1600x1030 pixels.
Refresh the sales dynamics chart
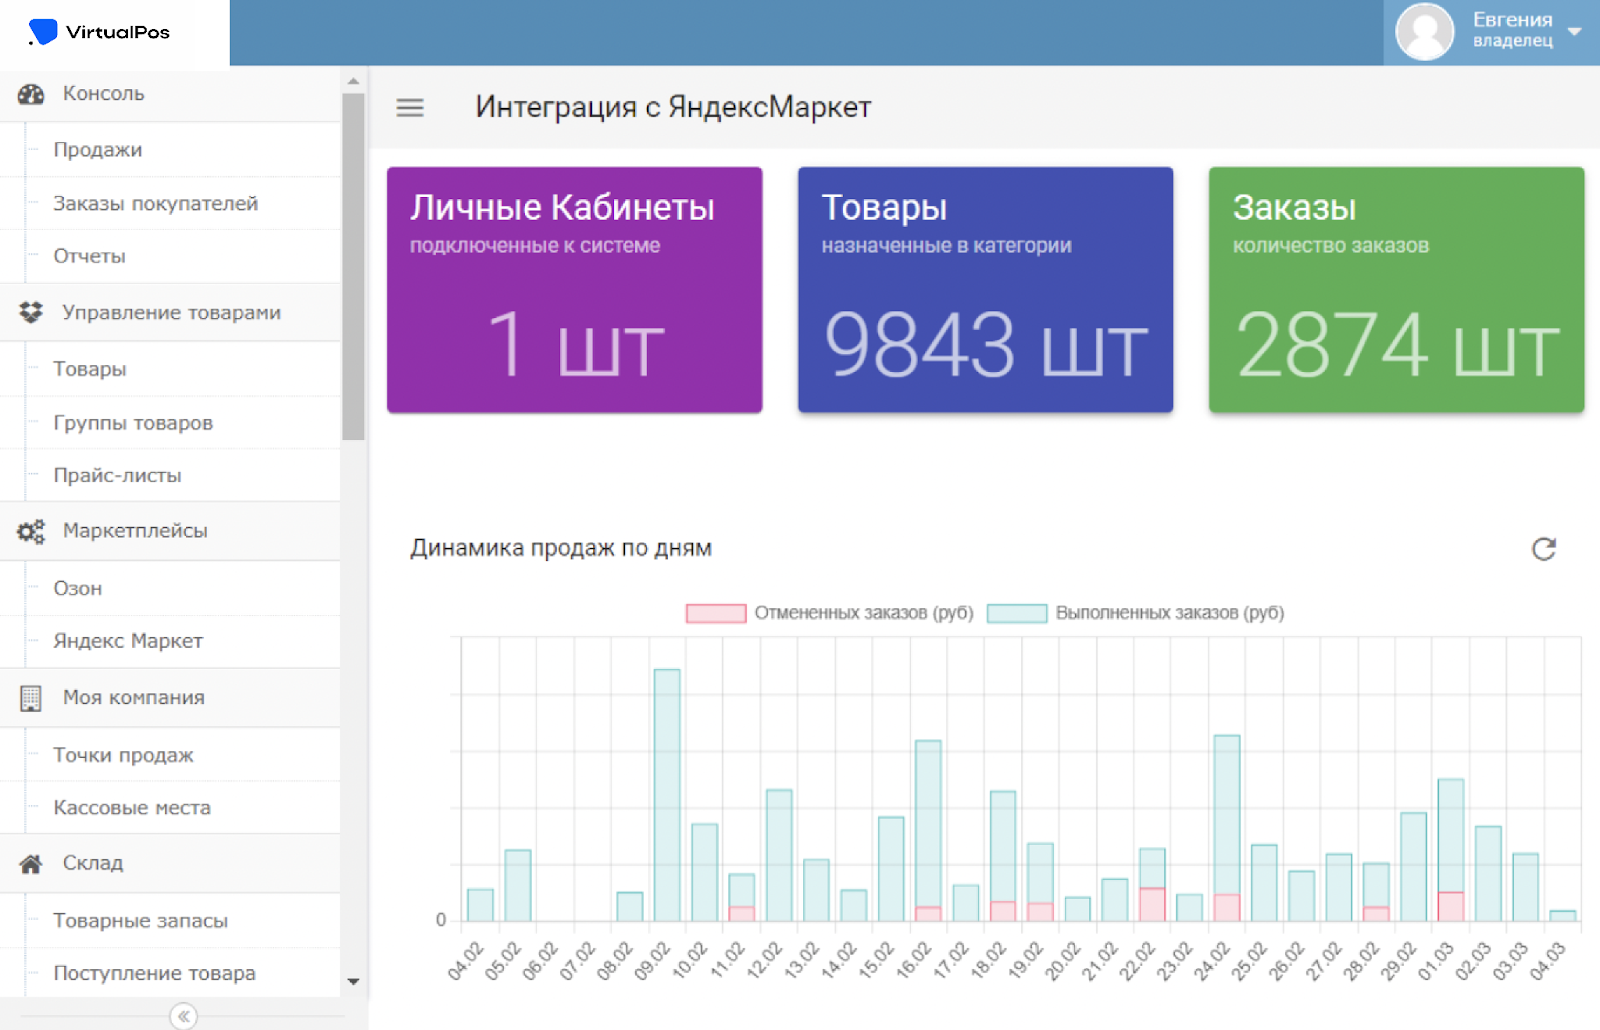[x=1543, y=549]
